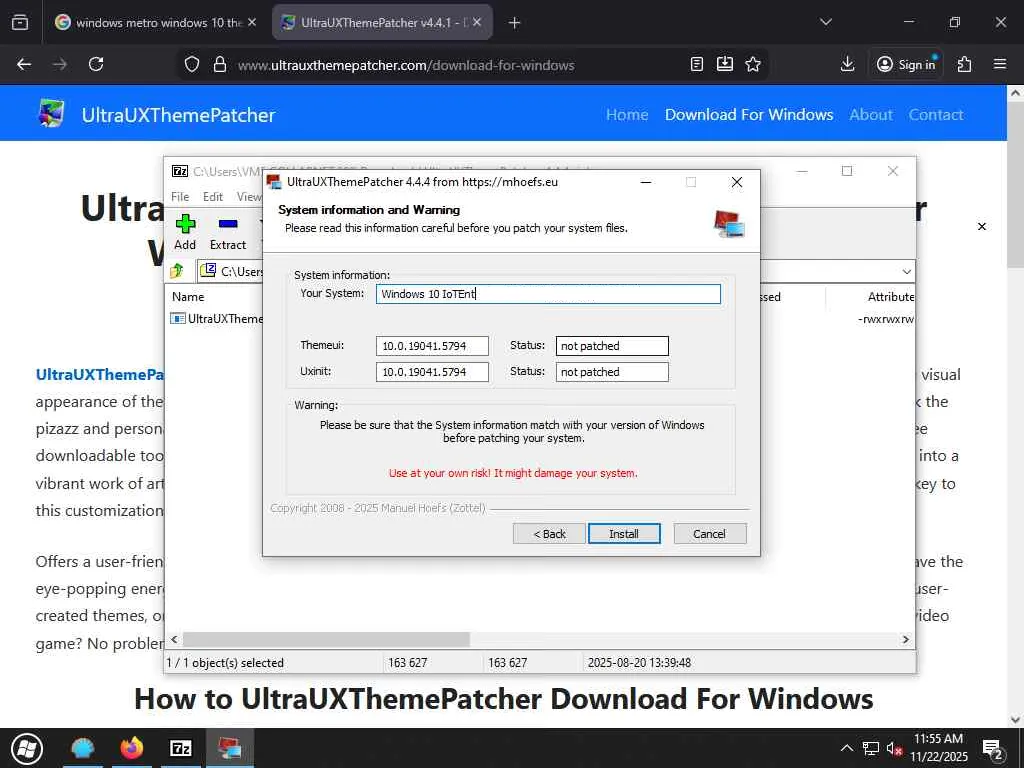Open the 7-Zip Edit menu
This screenshot has width=1024, height=768.
point(213,197)
